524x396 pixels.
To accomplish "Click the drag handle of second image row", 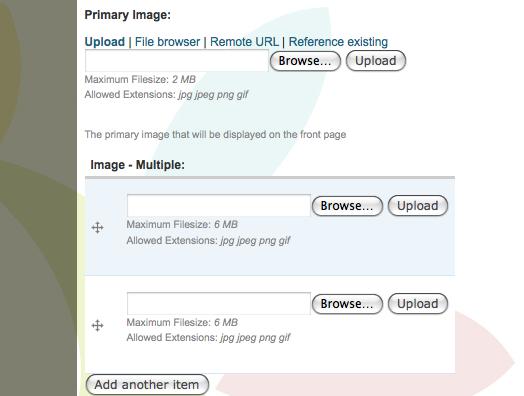I will [x=98, y=325].
